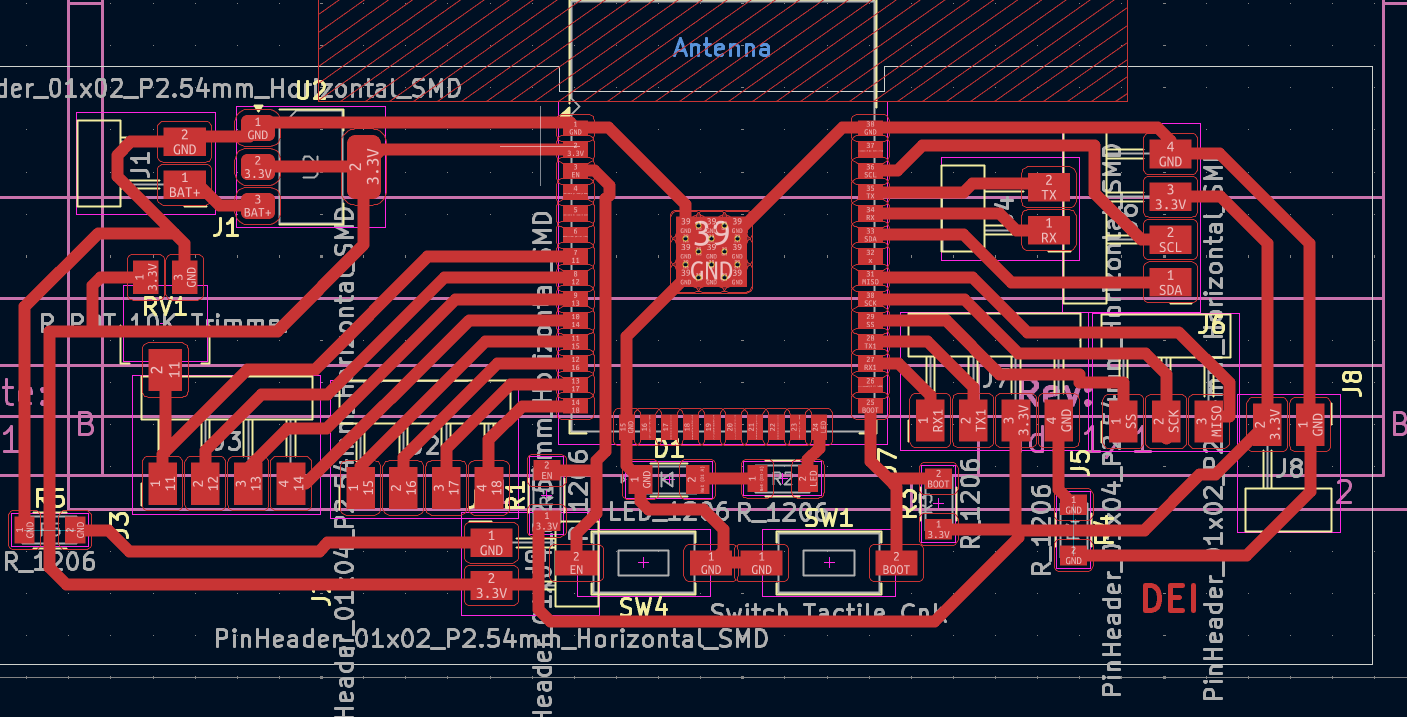Select header pad 4 net 14

pyautogui.click(x=291, y=484)
